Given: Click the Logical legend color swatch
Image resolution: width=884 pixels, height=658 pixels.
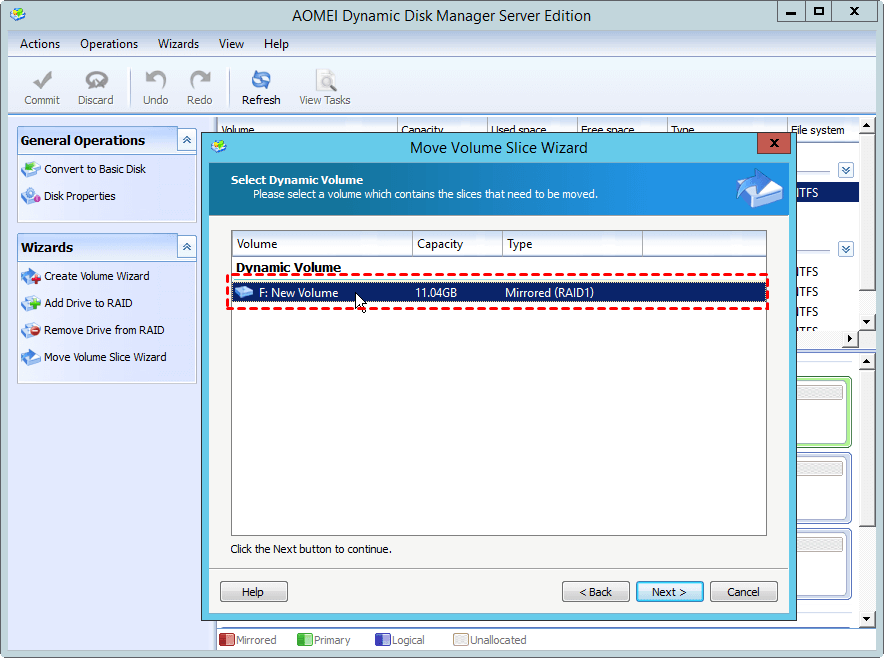Looking at the screenshot, I should point(383,639).
